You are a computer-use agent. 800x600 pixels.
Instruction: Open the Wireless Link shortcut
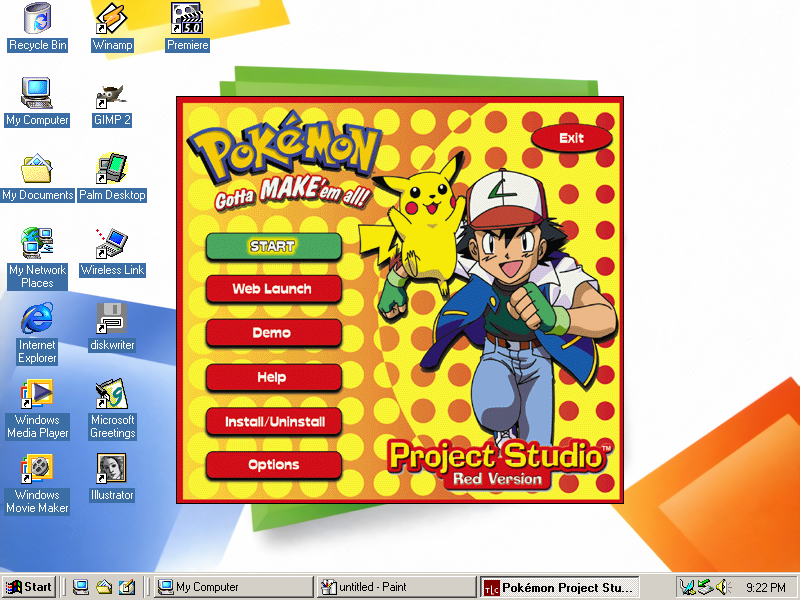point(111,245)
